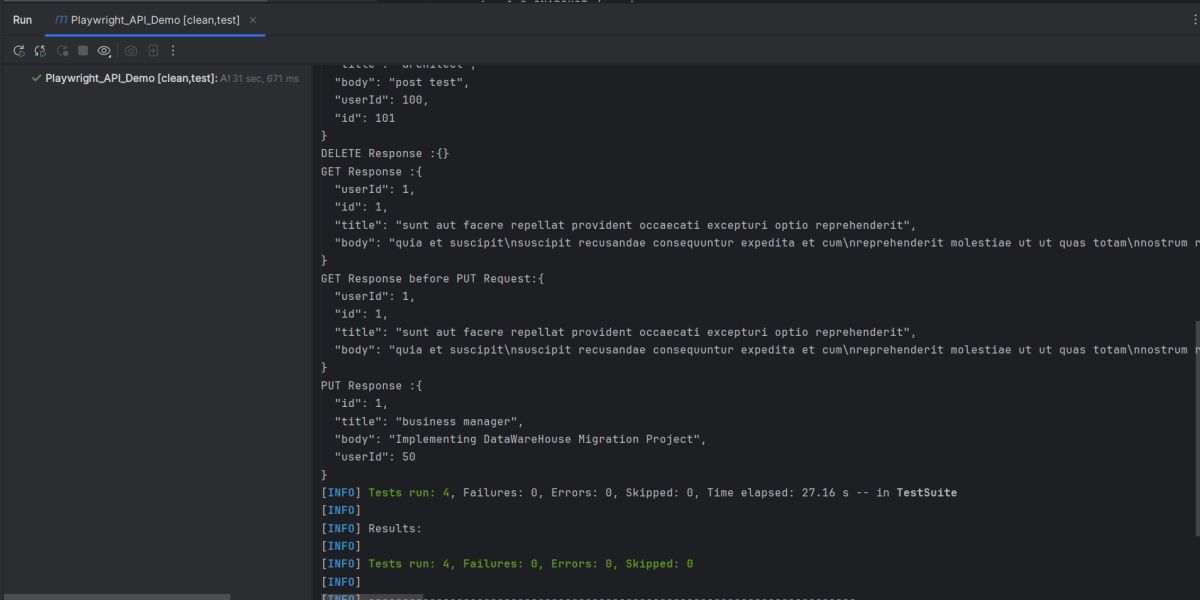
Task: Click the PUT Response line in console
Action: (x=371, y=386)
